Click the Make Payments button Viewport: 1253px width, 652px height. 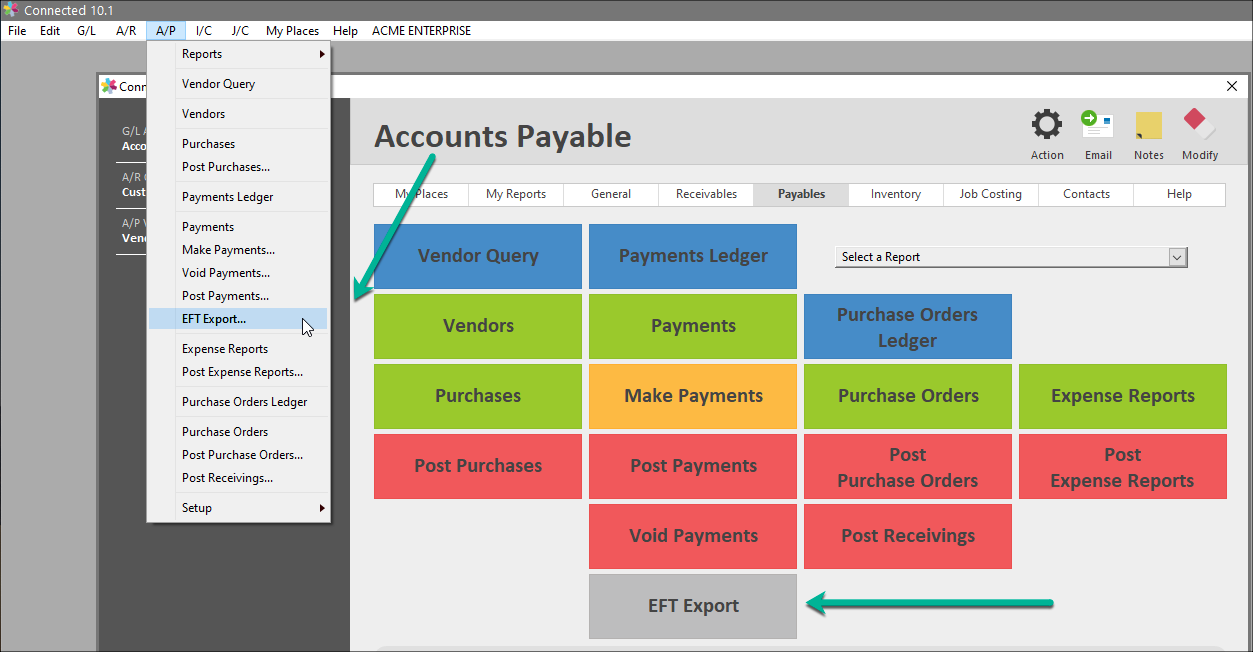692,396
